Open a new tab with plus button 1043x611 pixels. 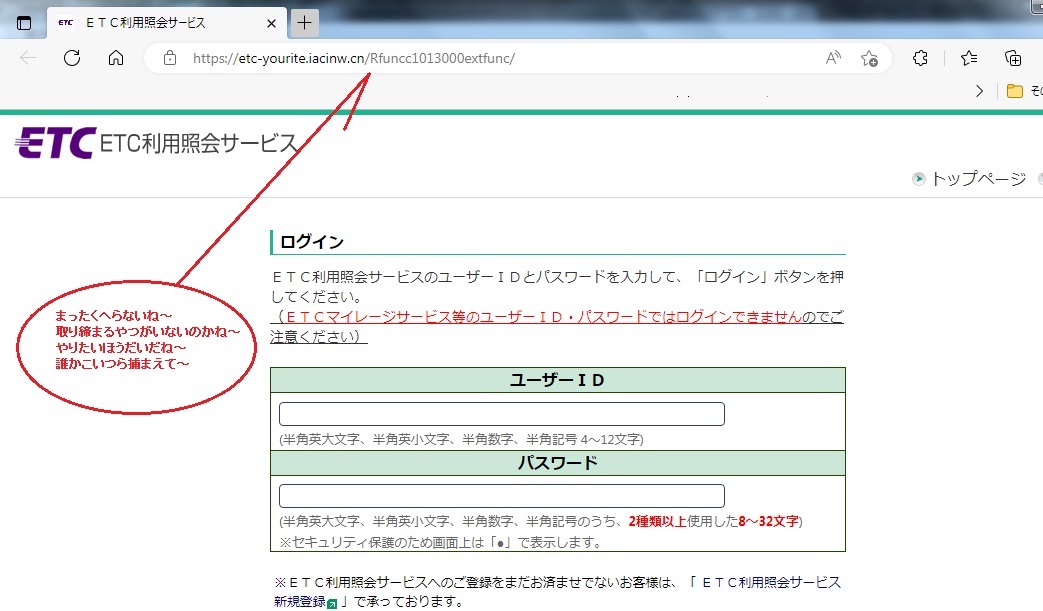click(304, 23)
